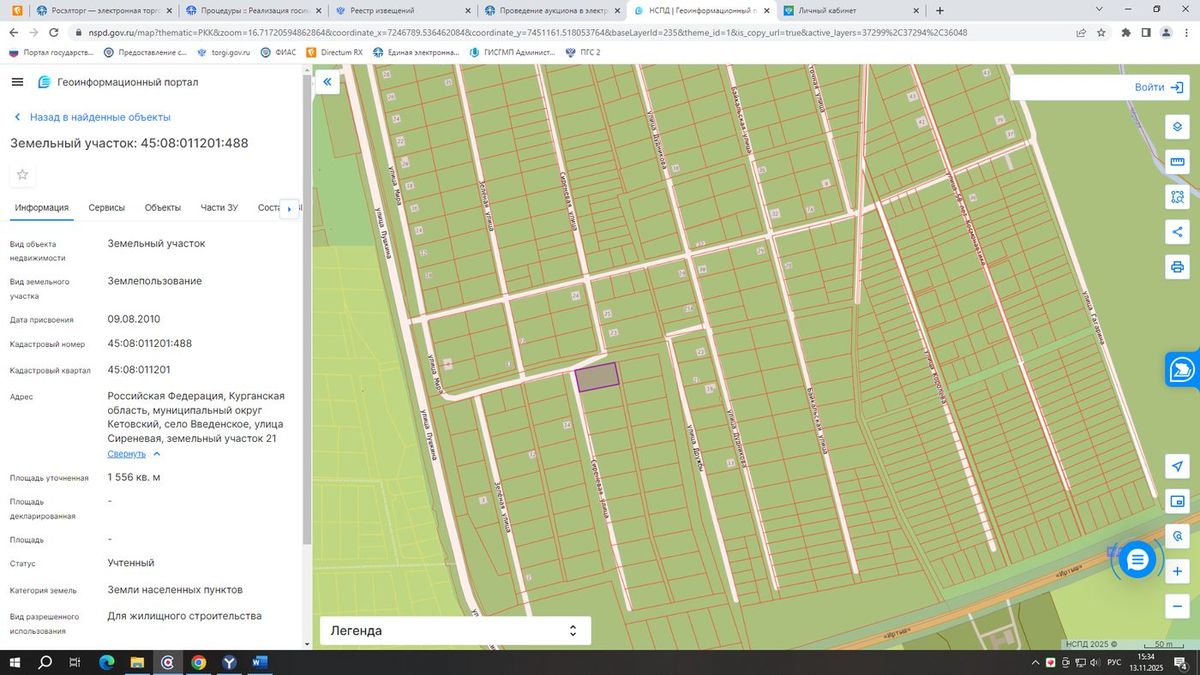This screenshot has height=675, width=1200.
Task: Open Google Chrome from the taskbar
Action: [x=198, y=662]
